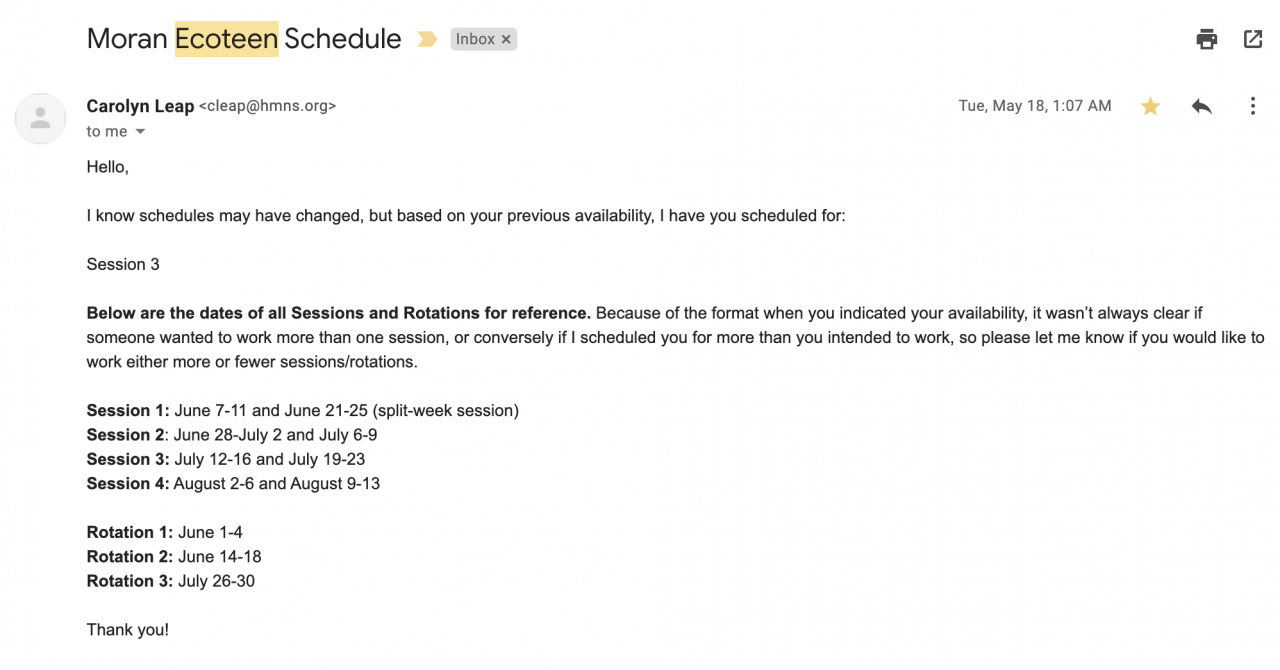Open the three-dot More options menu
This screenshot has width=1280, height=670.
tap(1252, 106)
